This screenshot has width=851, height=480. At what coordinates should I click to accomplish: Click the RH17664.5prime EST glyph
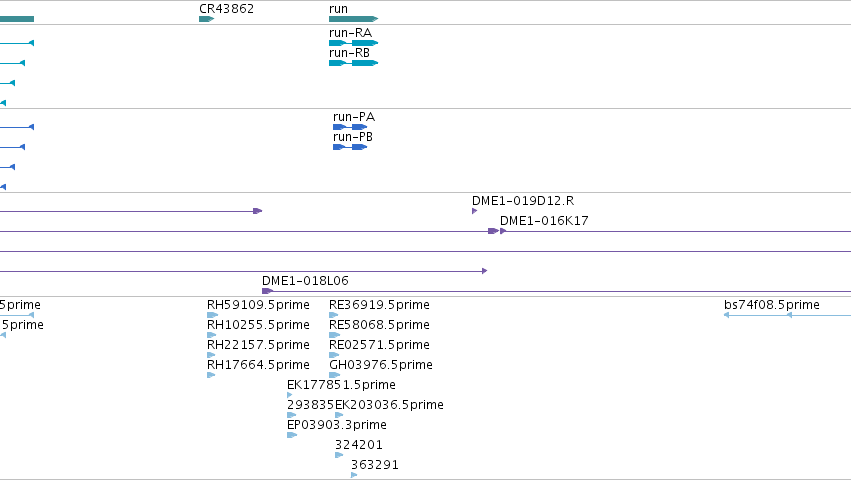point(211,375)
